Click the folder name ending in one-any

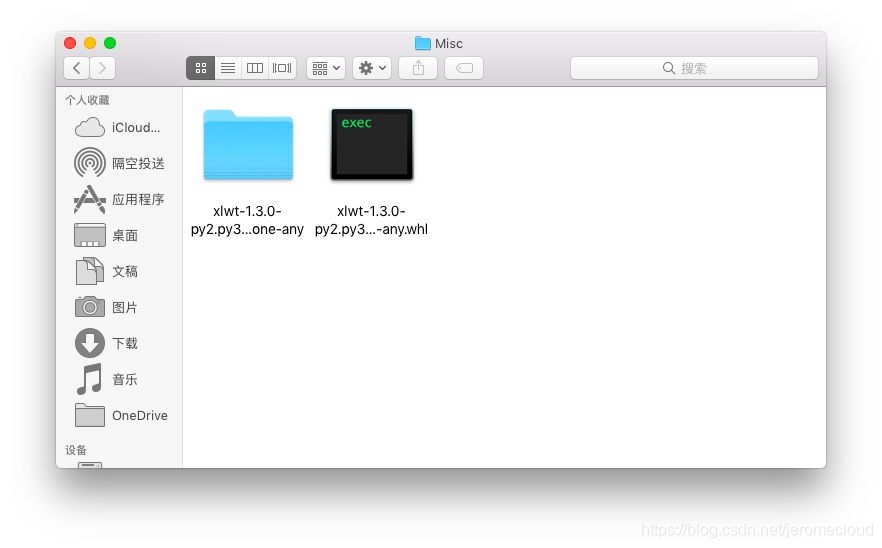[x=247, y=220]
